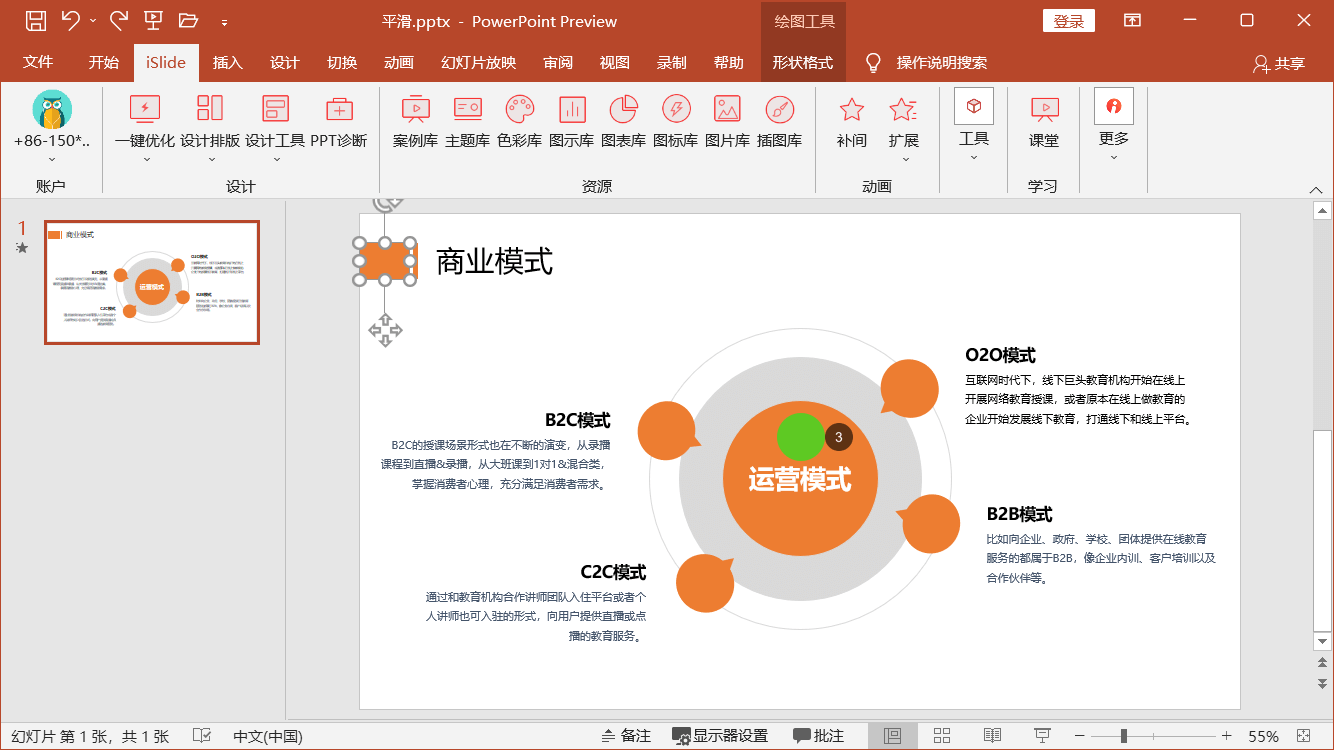This screenshot has width=1334, height=750.
Task: Open the 设计排版 tool
Action: tap(210, 122)
